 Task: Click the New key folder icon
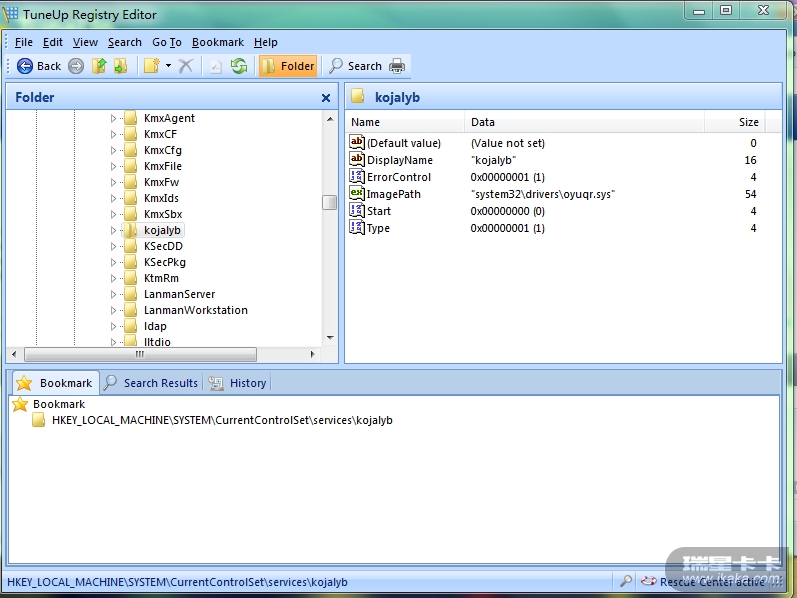point(151,66)
